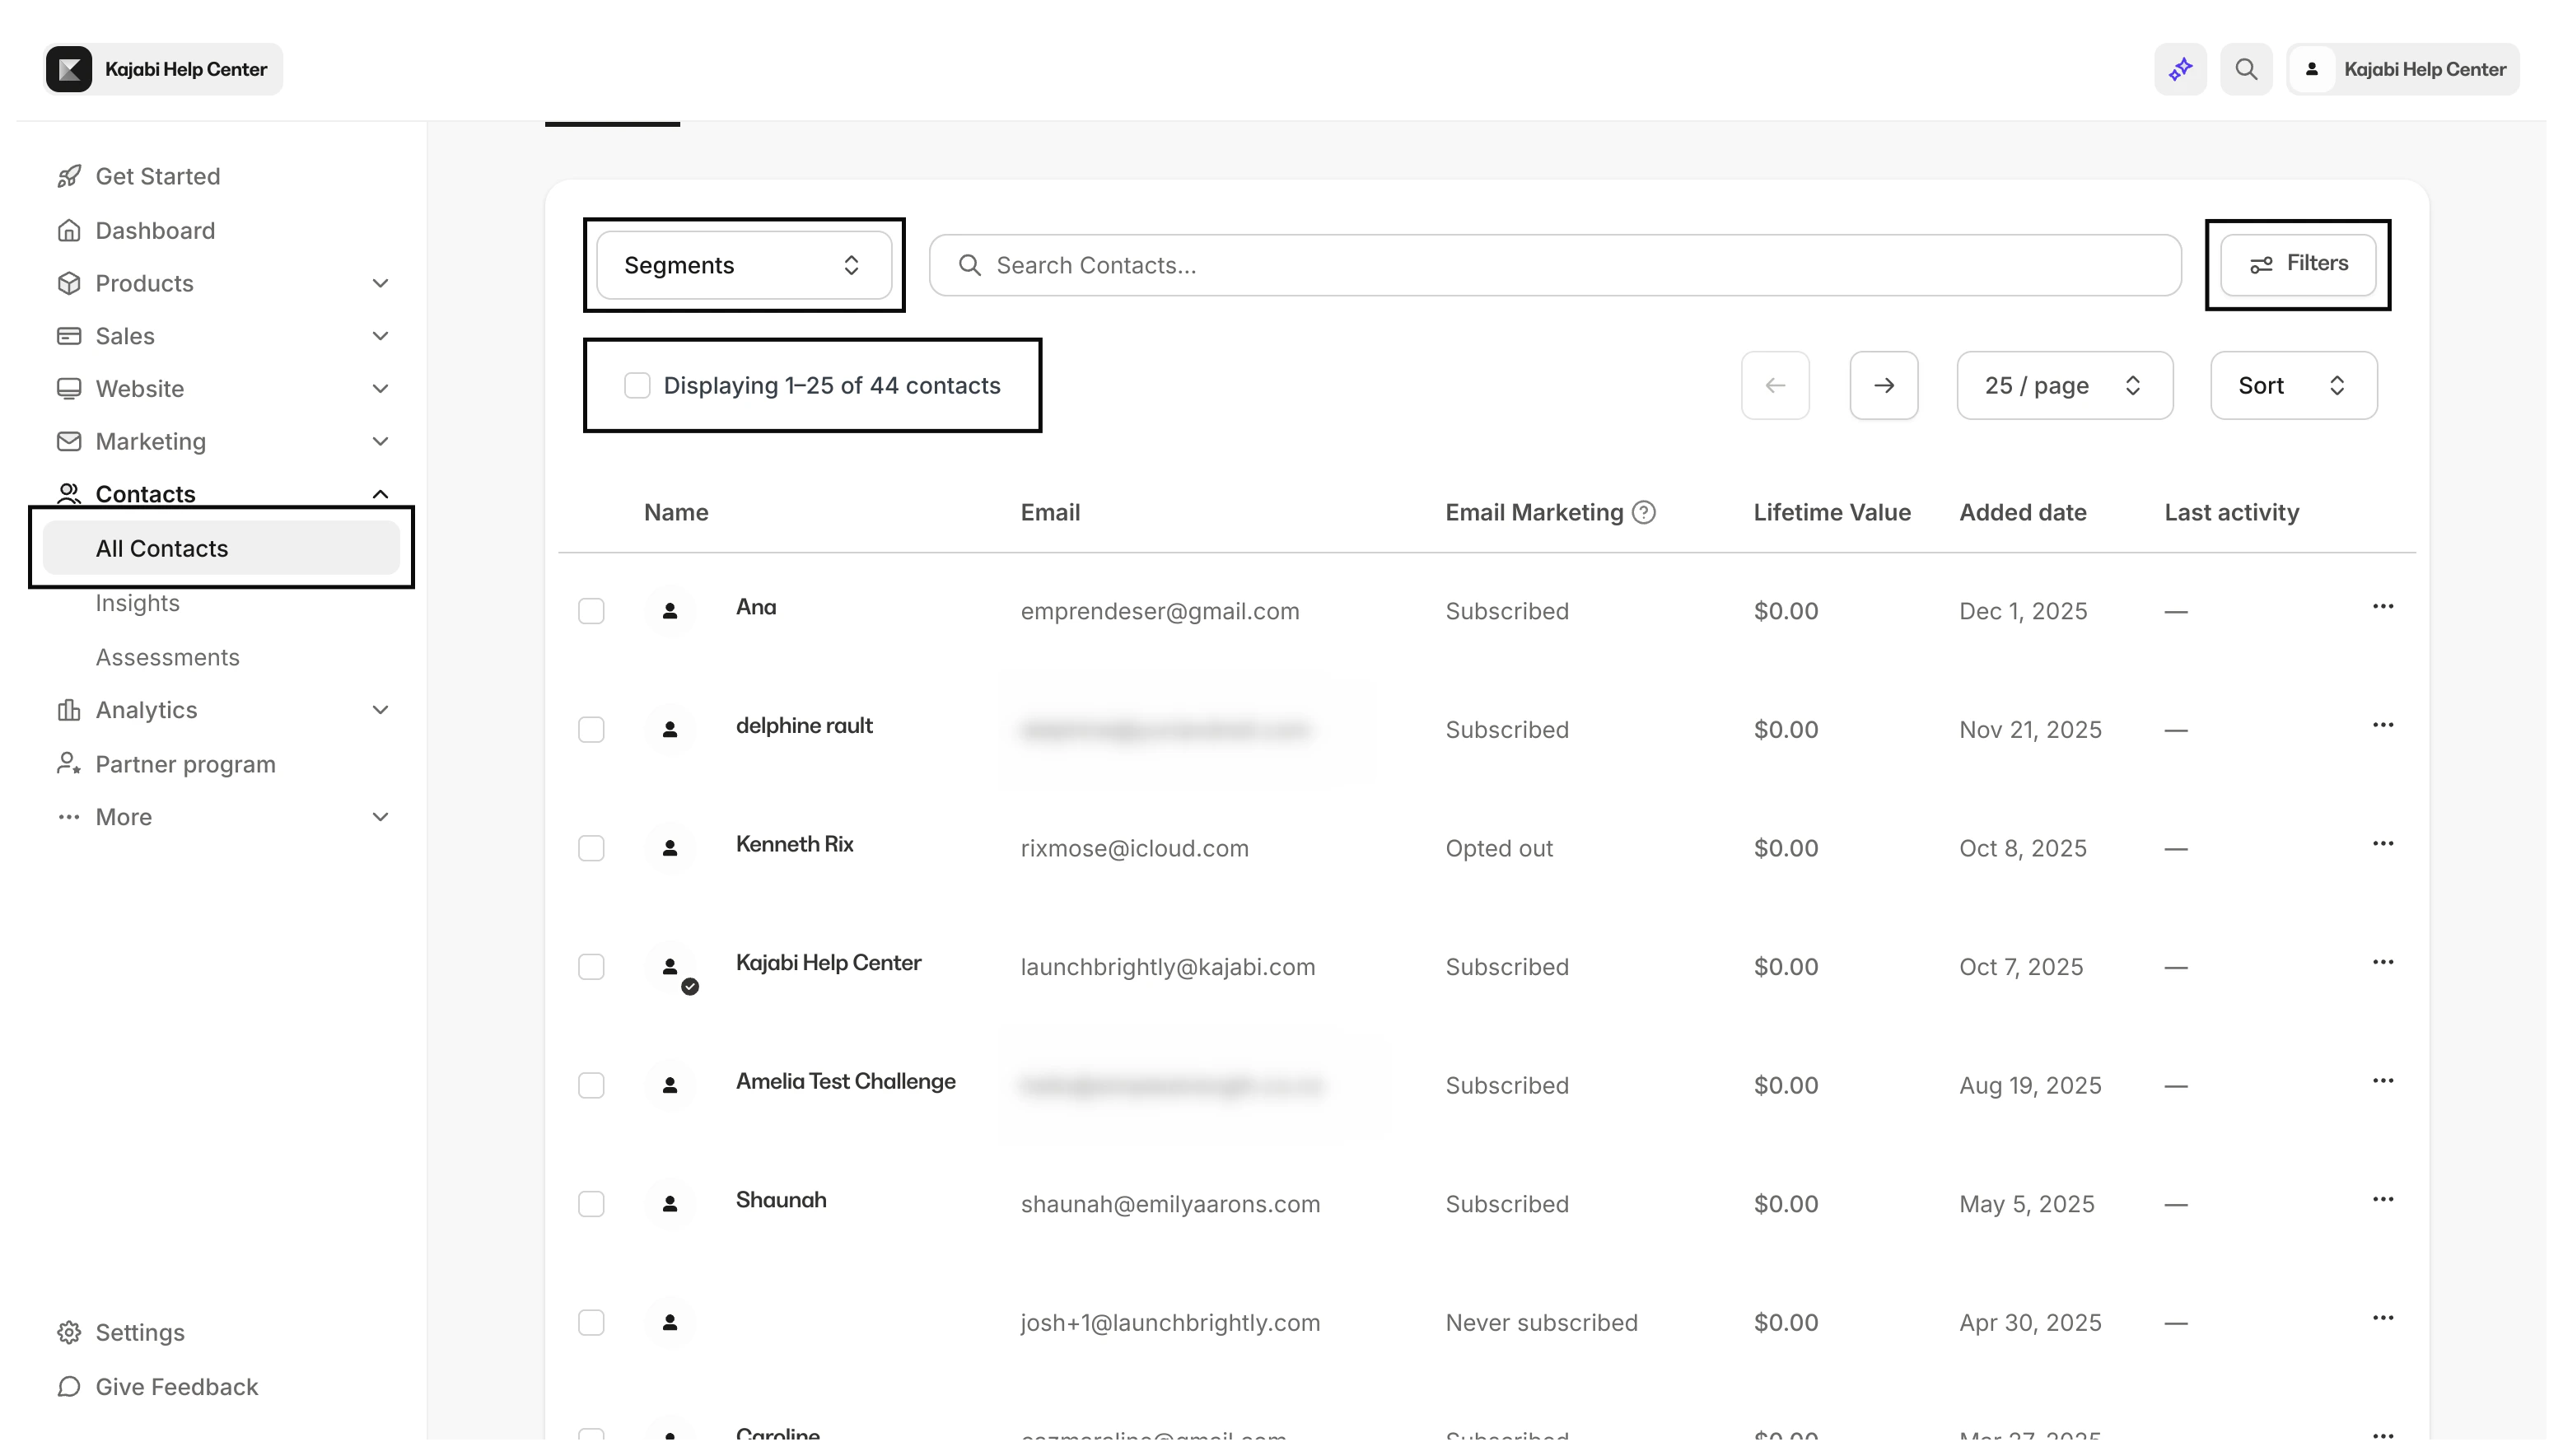This screenshot has width=2563, height=1456.
Task: Open the Get Started rocket section
Action: point(68,175)
